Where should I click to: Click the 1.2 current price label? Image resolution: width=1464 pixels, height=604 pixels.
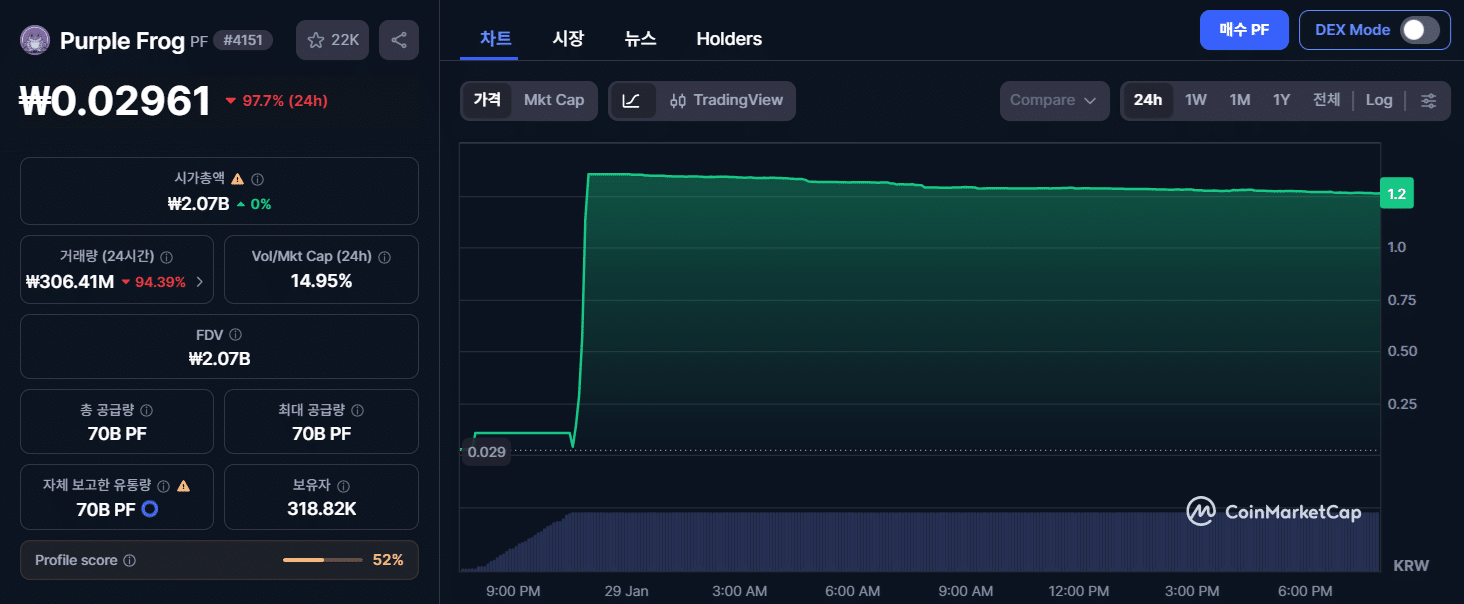[1397, 195]
